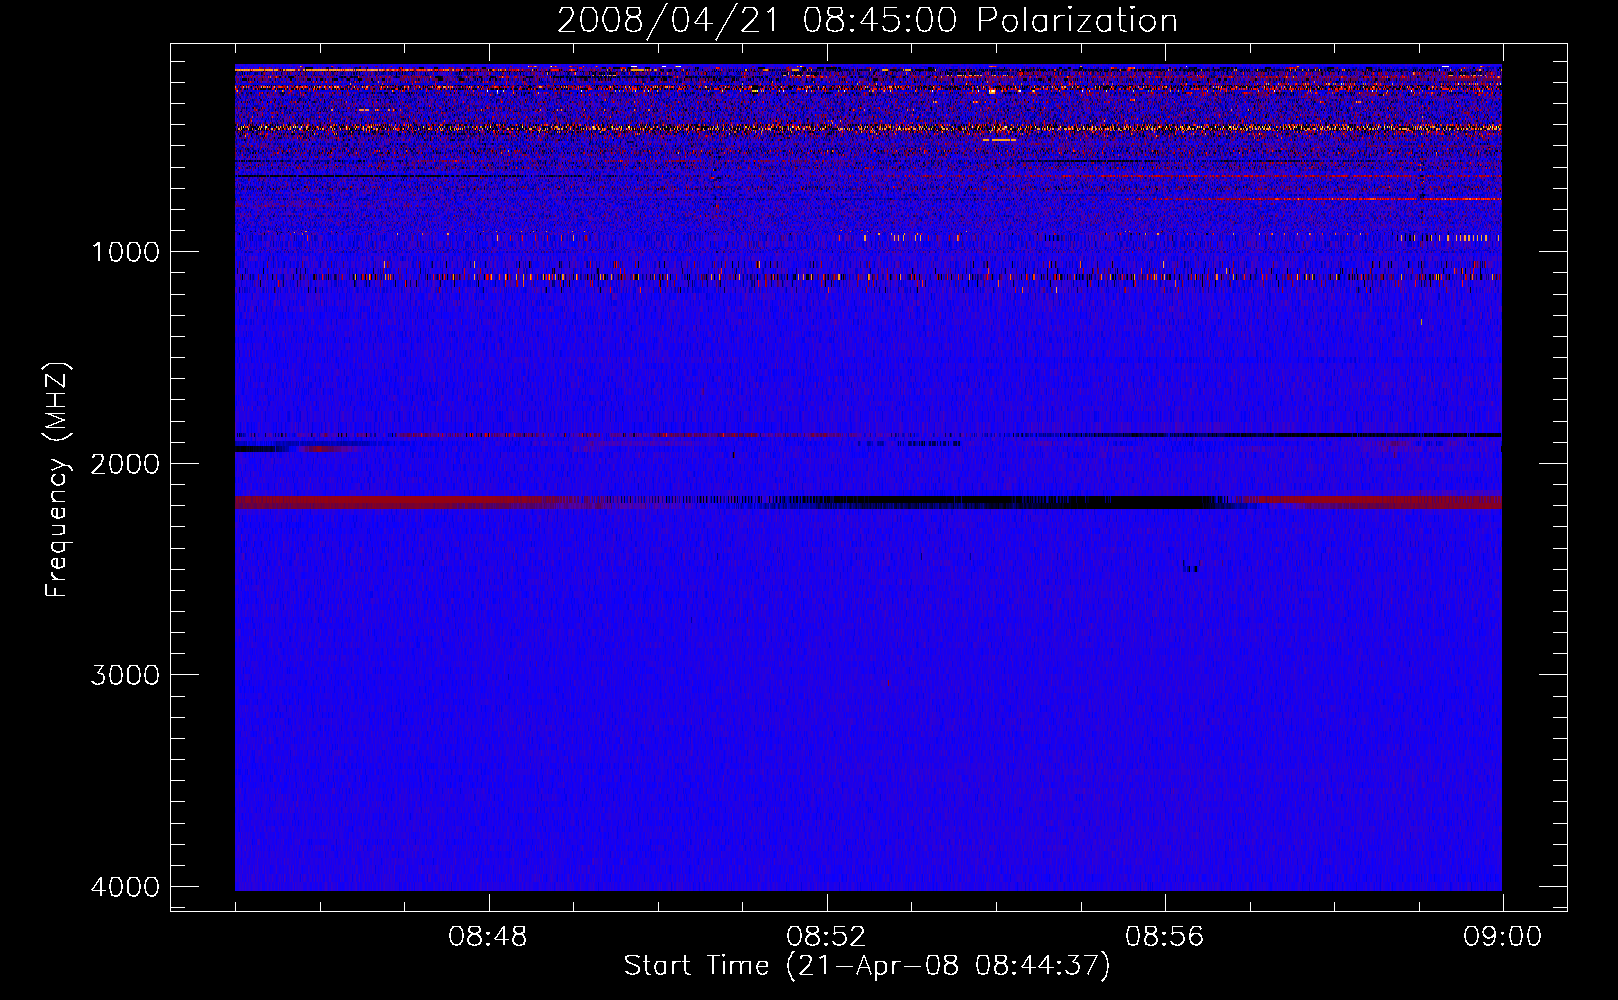Click the '1000' frequency tick label
The width and height of the screenshot is (1618, 1000).
coord(125,251)
